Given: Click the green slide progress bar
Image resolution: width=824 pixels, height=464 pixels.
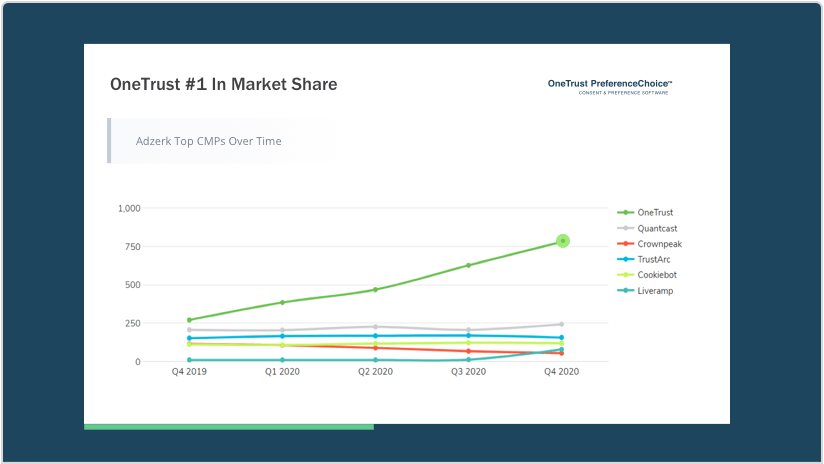Looking at the screenshot, I should coord(229,427).
